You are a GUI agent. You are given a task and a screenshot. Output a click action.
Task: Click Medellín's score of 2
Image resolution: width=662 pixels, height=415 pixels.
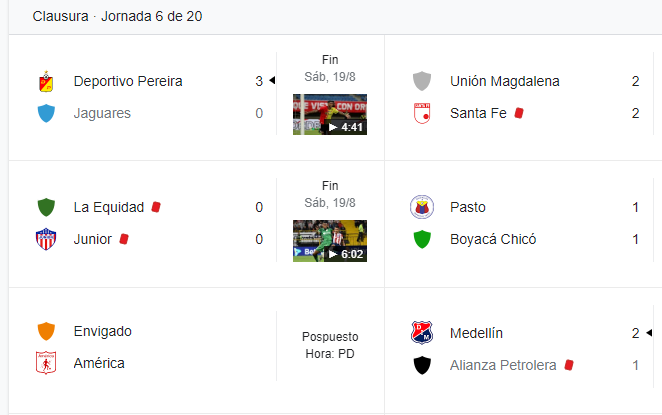(x=635, y=333)
